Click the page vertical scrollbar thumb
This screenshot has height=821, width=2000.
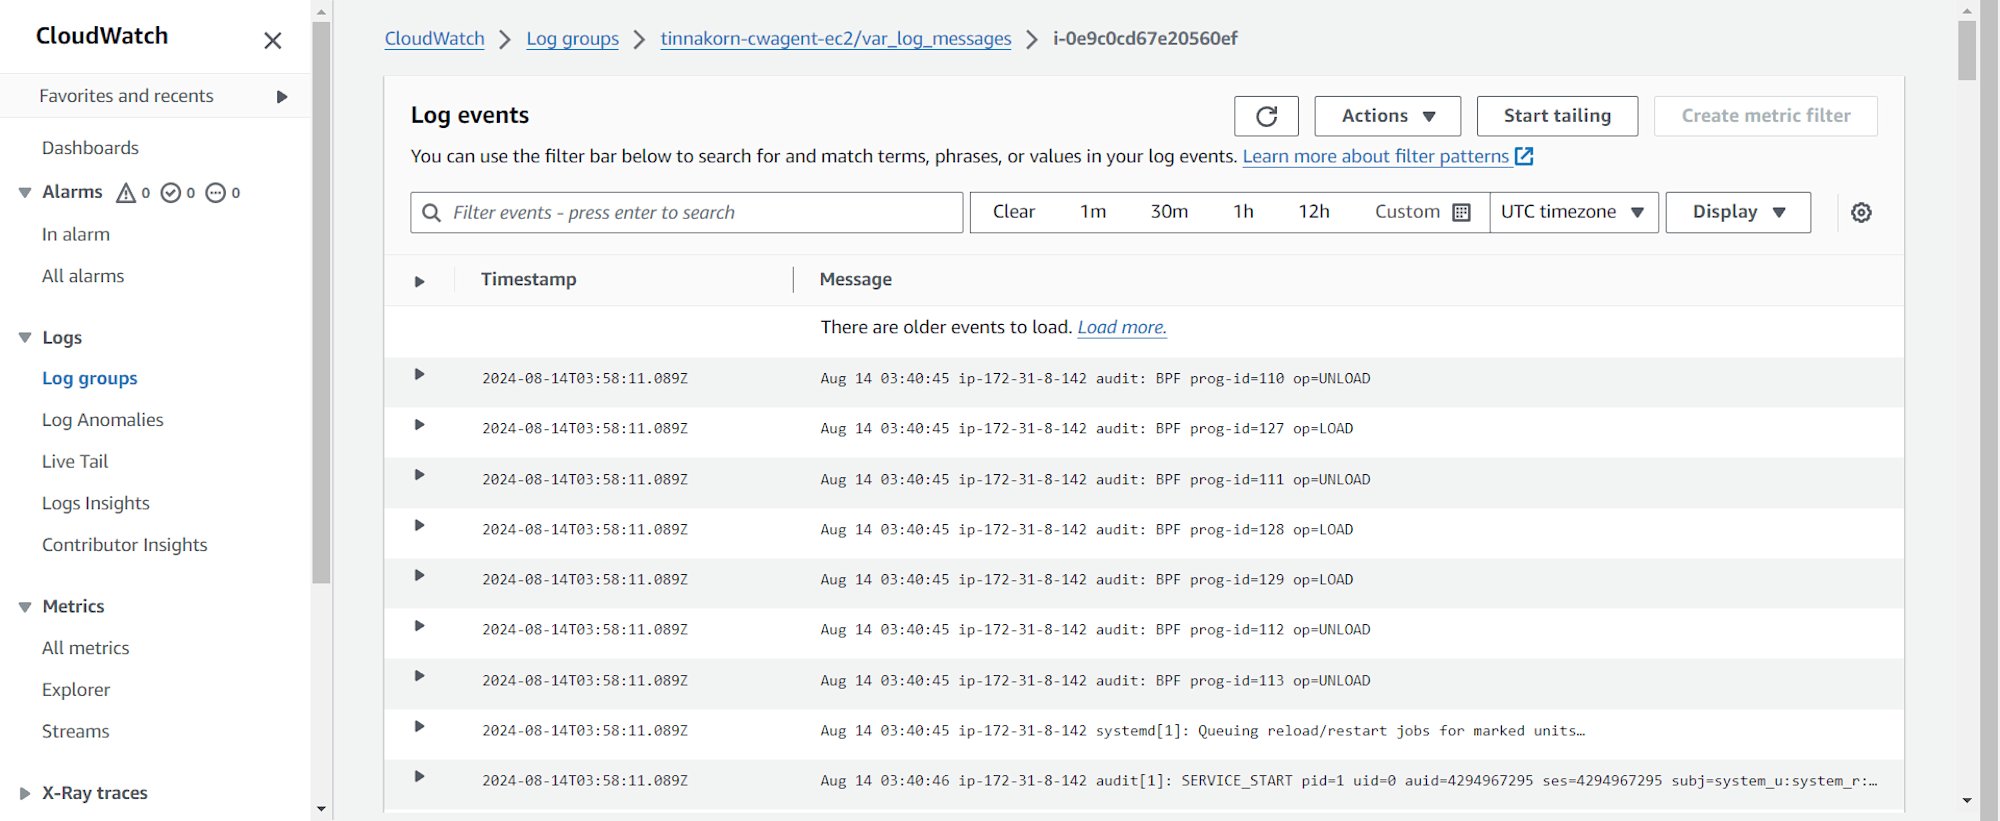click(1967, 50)
